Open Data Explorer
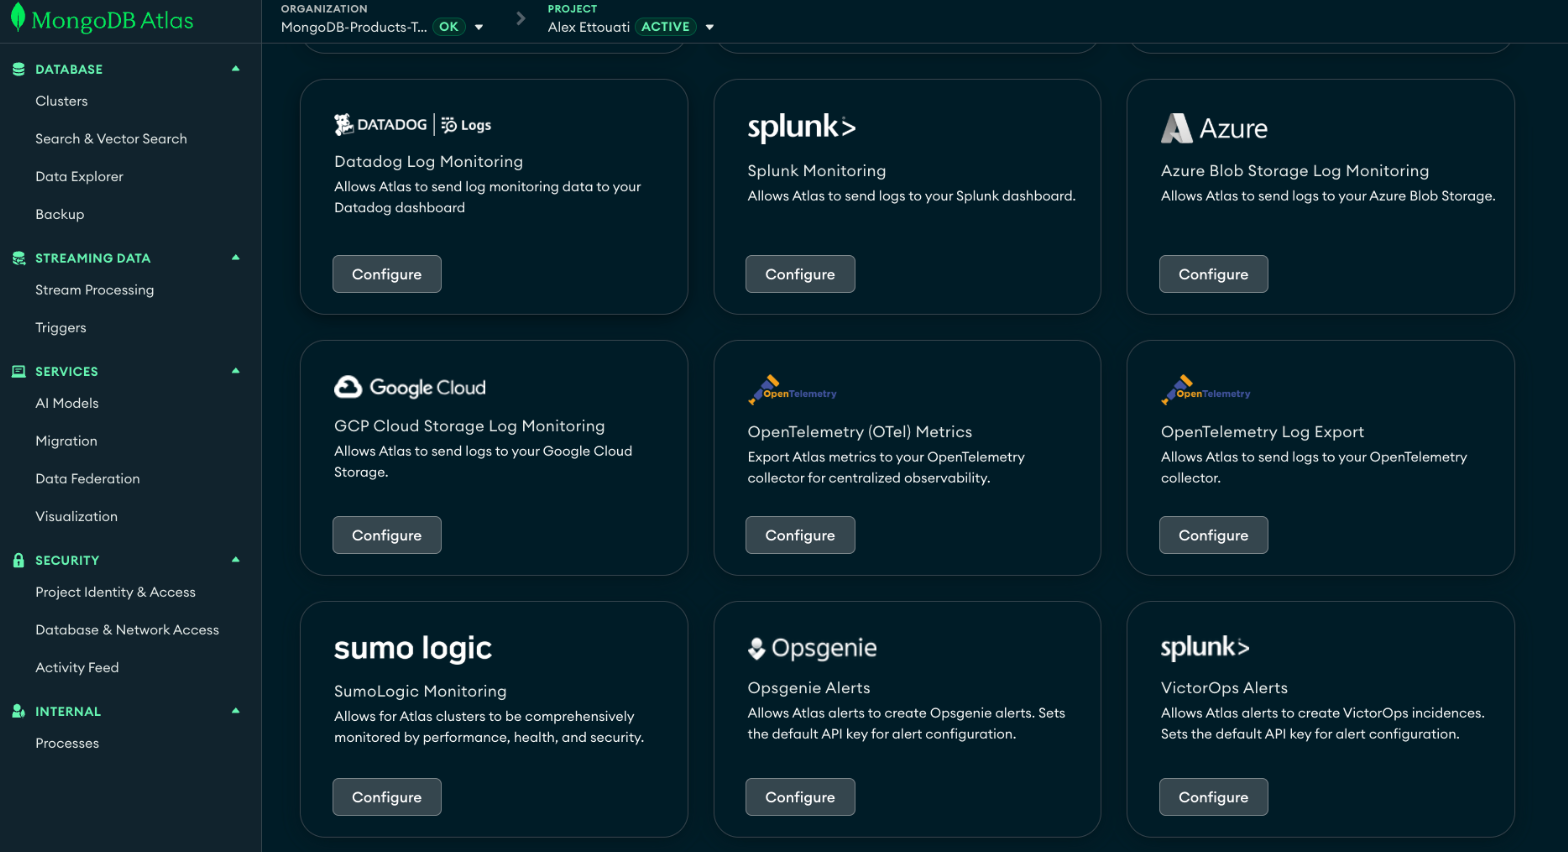This screenshot has width=1568, height=852. 79,176
